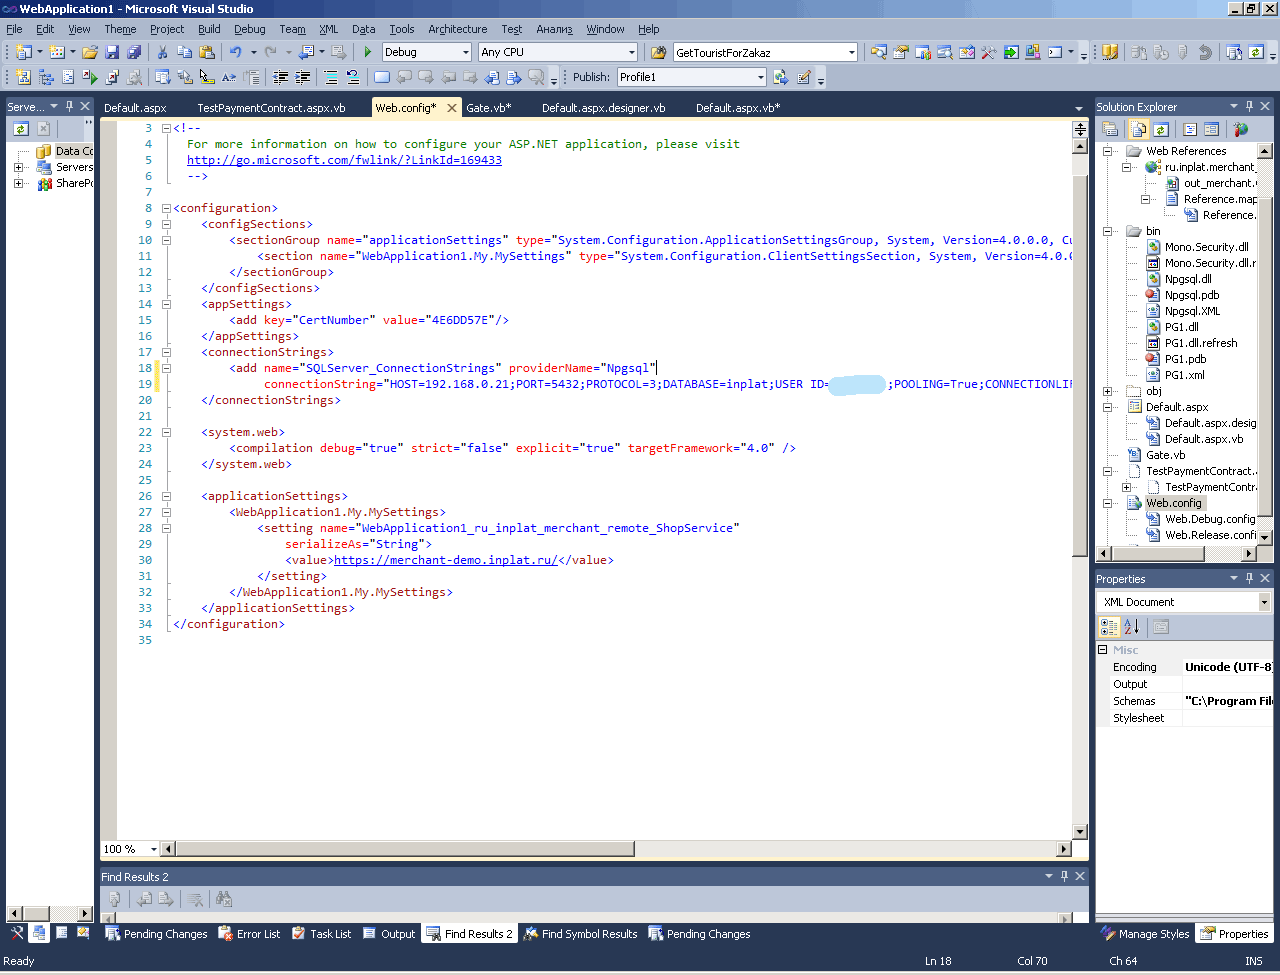
Task: Click the Publish Web icon next to Profile1
Action: coord(781,77)
